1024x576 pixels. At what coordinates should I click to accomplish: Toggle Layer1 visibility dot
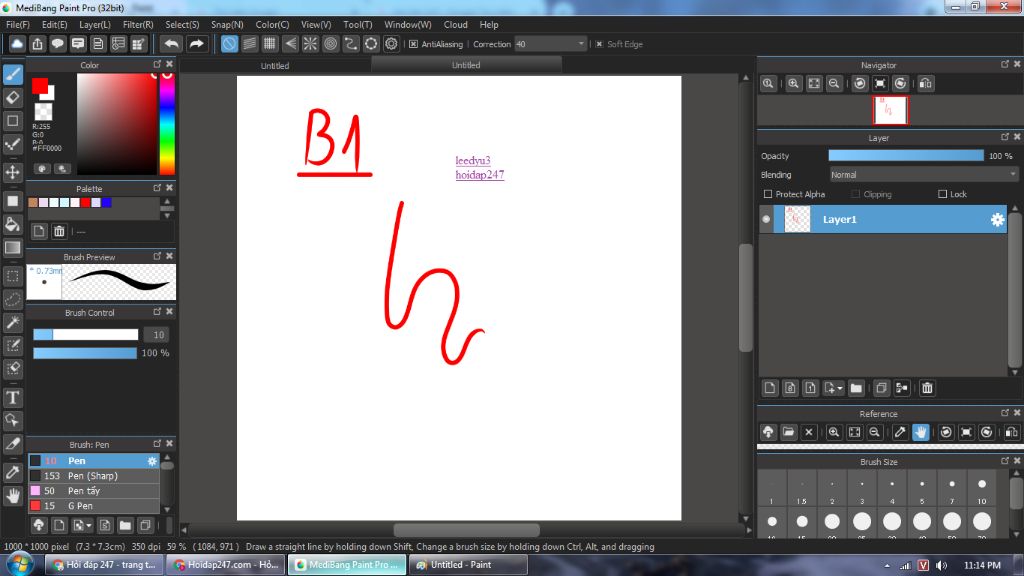[766, 219]
